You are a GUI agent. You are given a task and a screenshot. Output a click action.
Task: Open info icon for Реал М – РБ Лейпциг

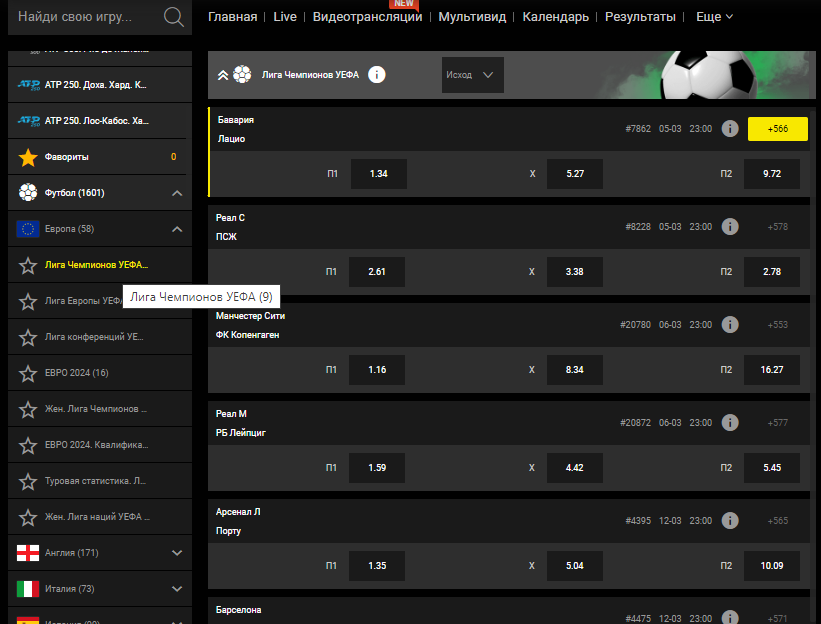730,422
